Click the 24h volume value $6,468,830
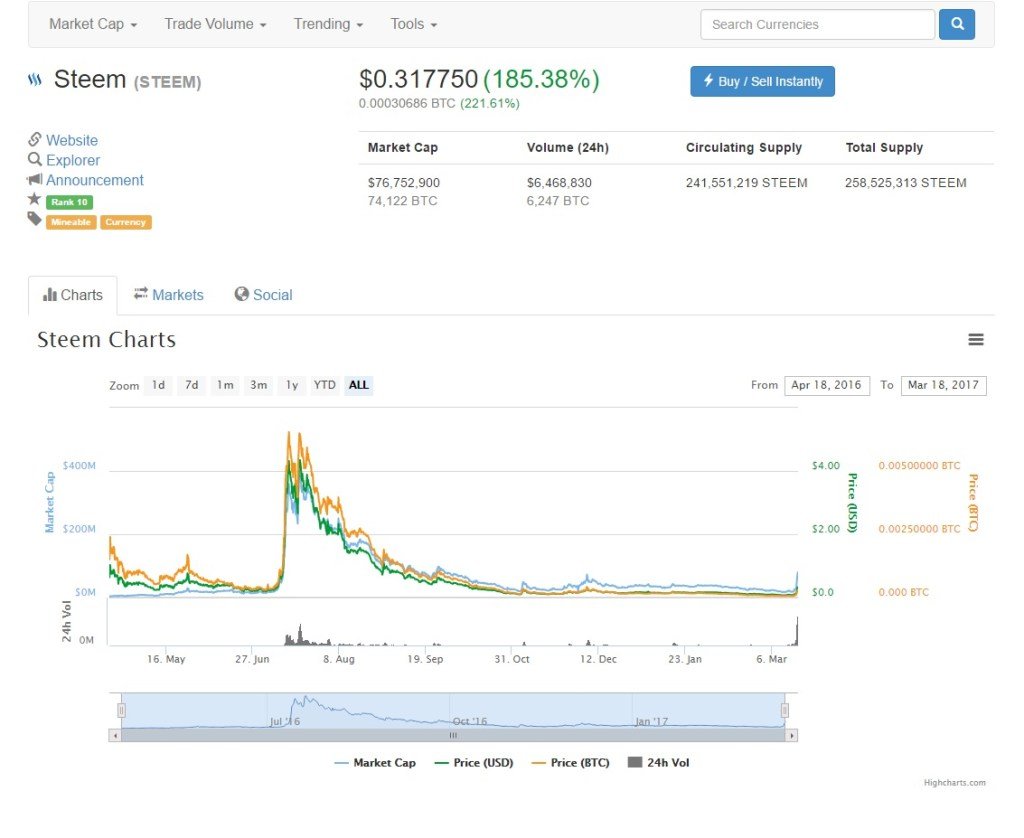This screenshot has height=838, width=1024. click(x=559, y=183)
